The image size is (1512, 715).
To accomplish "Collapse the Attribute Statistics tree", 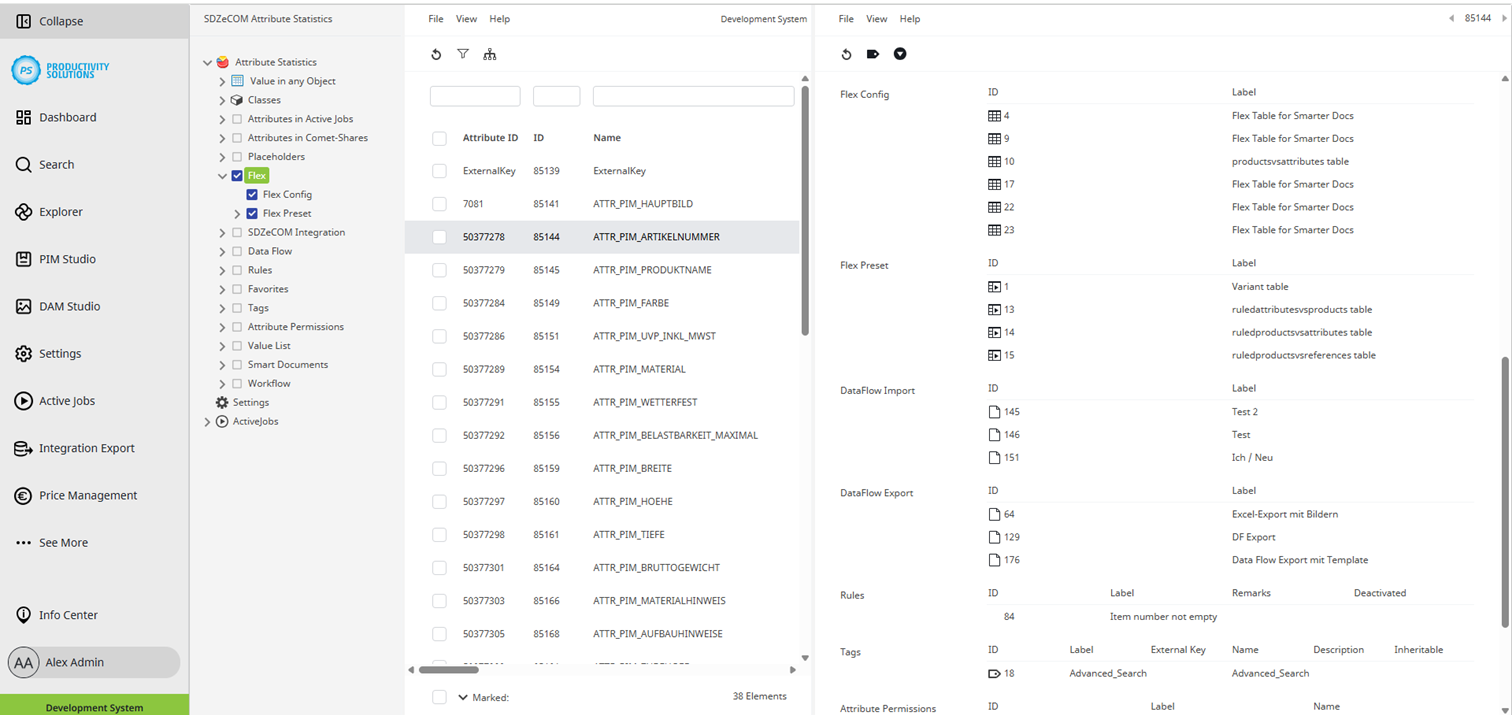I will coord(207,61).
